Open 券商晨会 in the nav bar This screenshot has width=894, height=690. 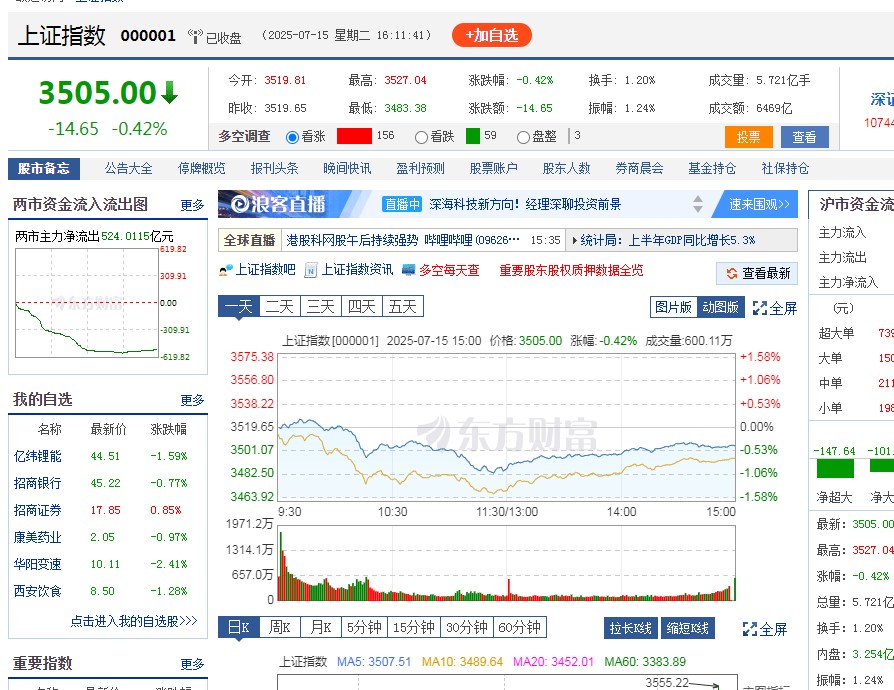pyautogui.click(x=639, y=169)
